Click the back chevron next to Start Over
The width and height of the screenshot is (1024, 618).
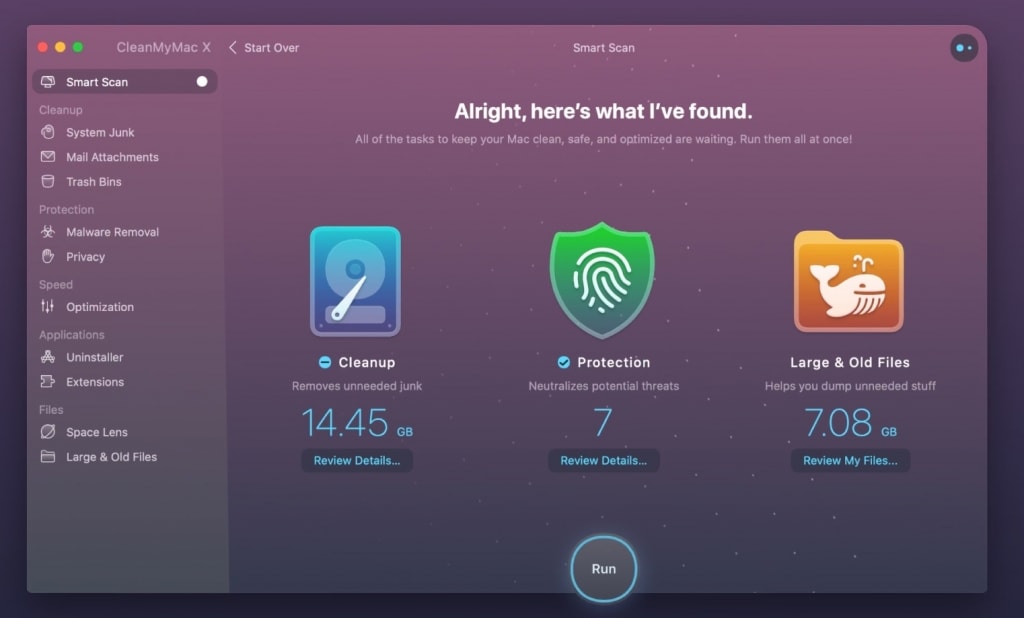[x=232, y=48]
